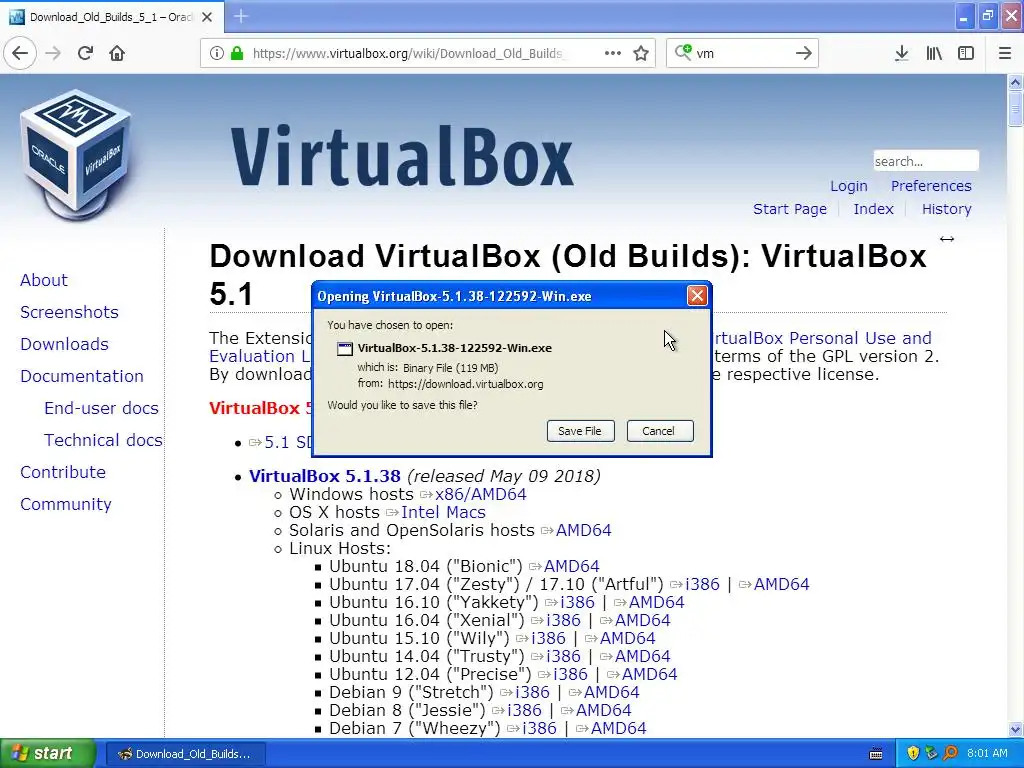The image size is (1024, 768).
Task: Open Downloads in the sidebar
Action: click(x=64, y=344)
